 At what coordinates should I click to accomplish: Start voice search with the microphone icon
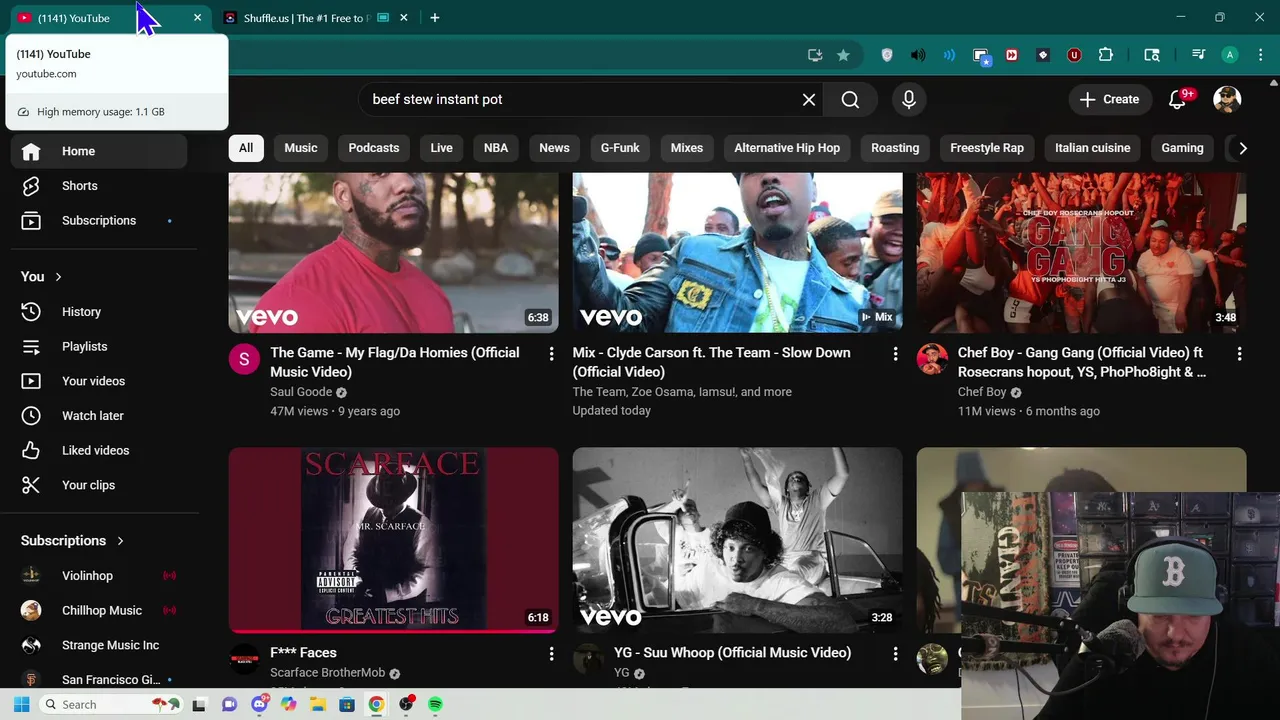pos(908,99)
